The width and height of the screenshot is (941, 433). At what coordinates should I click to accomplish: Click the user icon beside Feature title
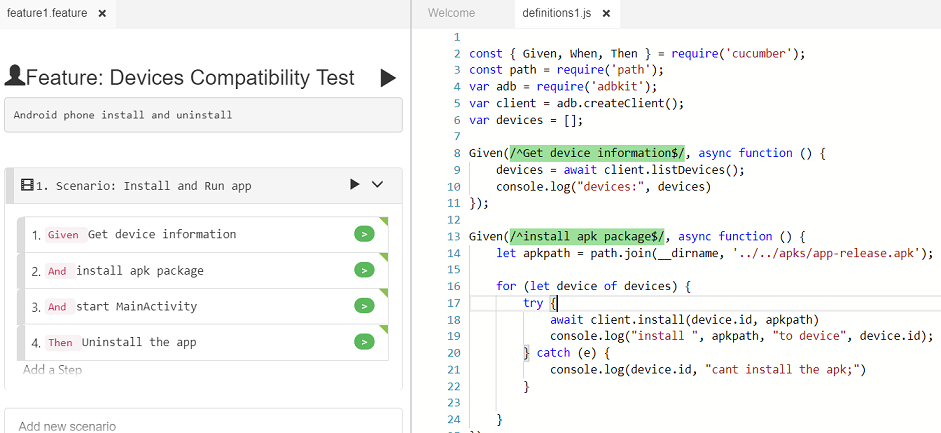click(15, 76)
